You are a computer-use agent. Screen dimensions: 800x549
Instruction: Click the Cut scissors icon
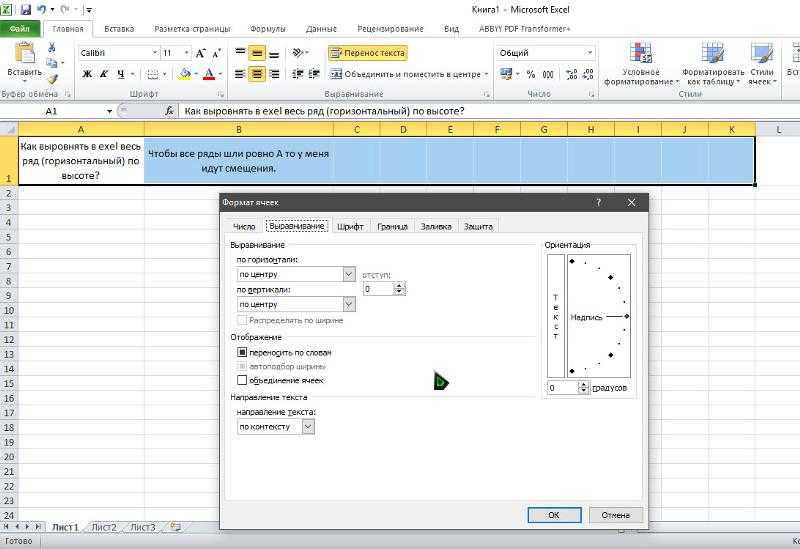point(52,47)
